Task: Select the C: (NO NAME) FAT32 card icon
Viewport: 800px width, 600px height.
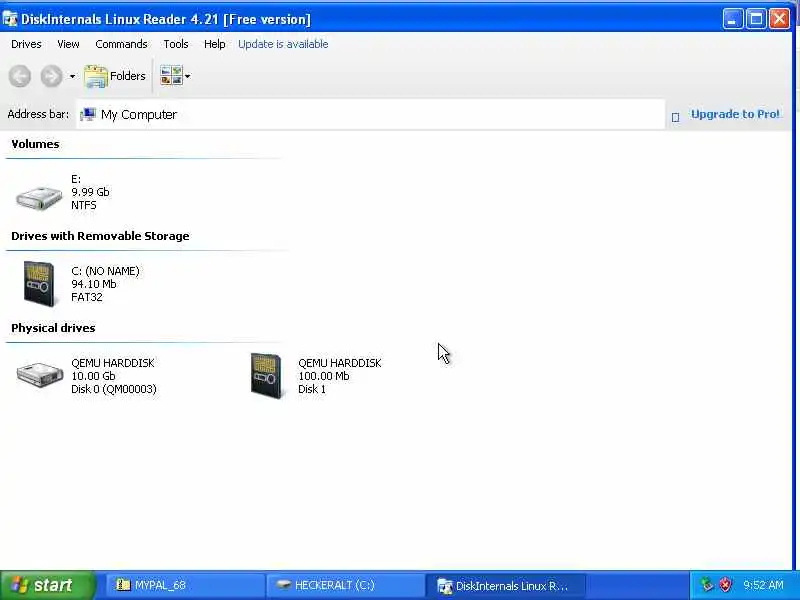Action: 39,284
